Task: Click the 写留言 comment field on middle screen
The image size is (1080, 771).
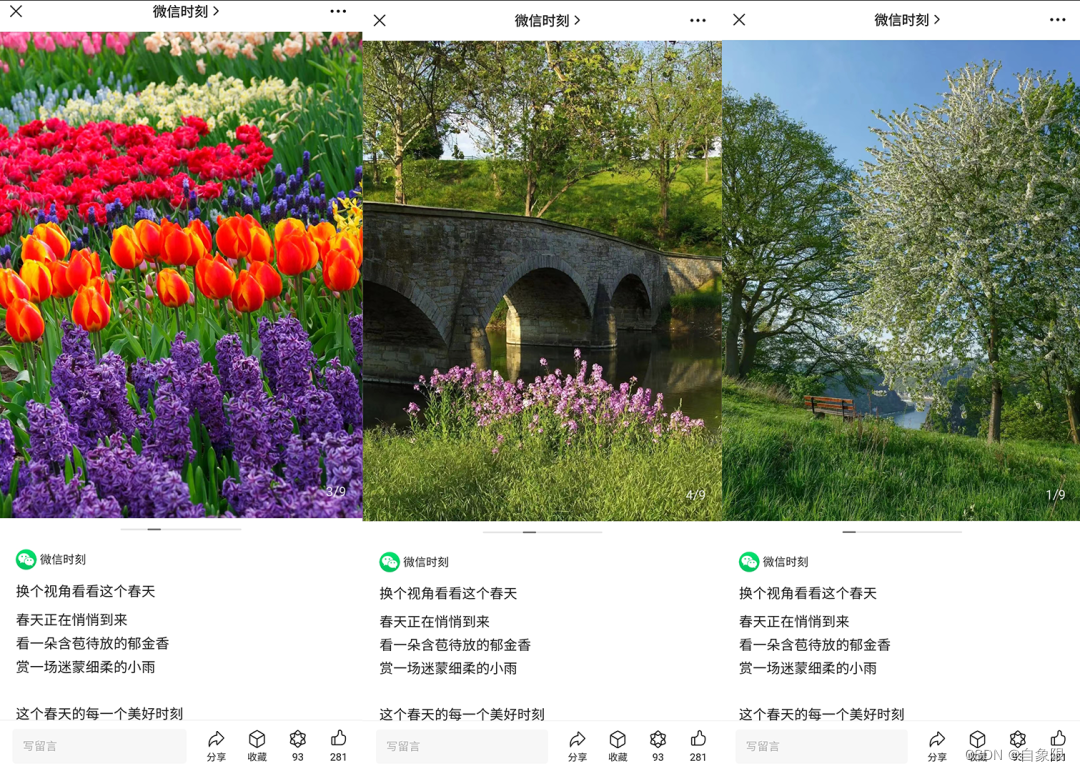Action: tap(461, 746)
